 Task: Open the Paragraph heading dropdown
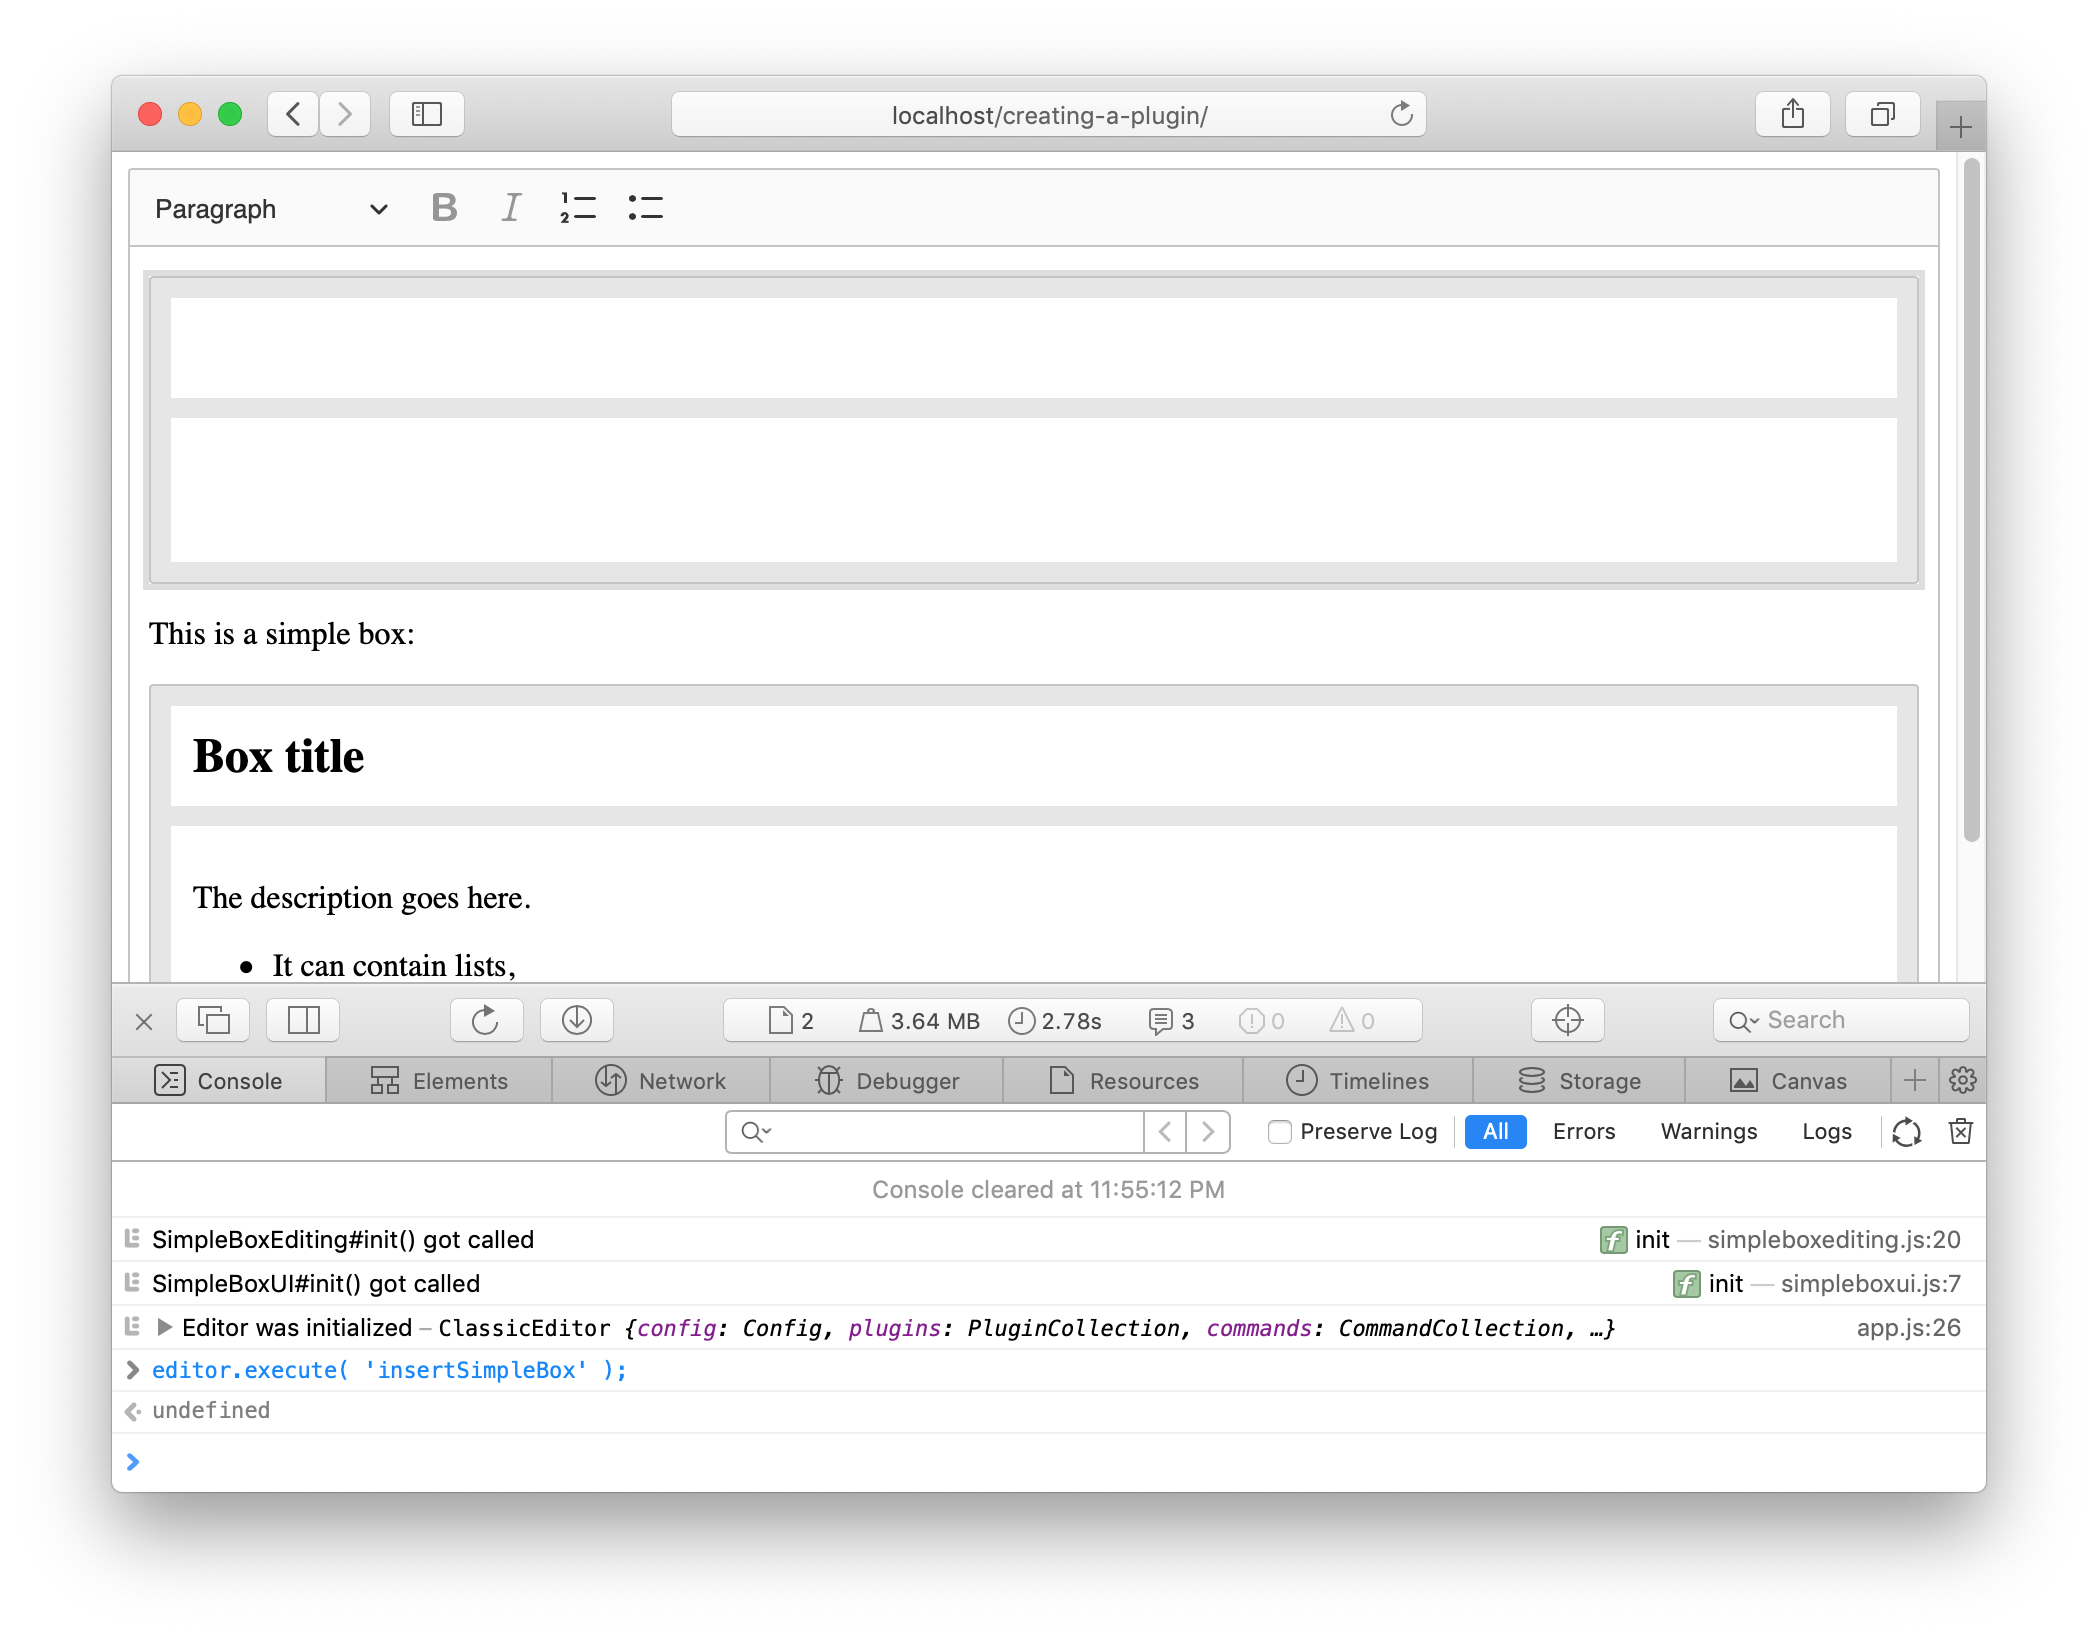(270, 208)
